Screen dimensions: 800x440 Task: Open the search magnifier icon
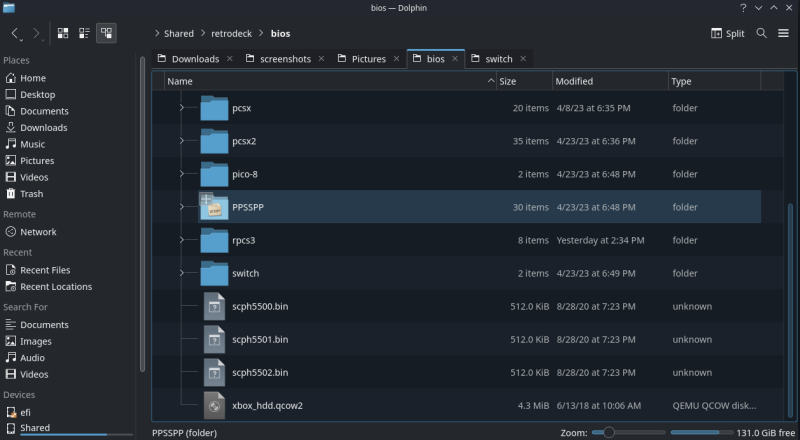click(761, 33)
